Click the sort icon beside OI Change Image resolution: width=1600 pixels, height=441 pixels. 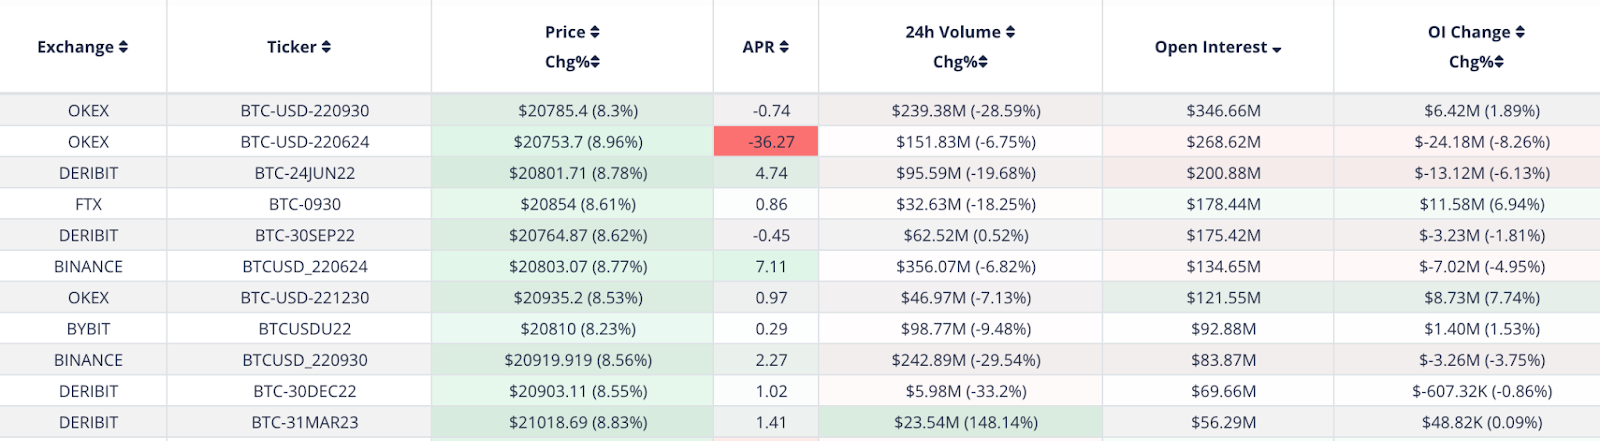click(x=1520, y=32)
